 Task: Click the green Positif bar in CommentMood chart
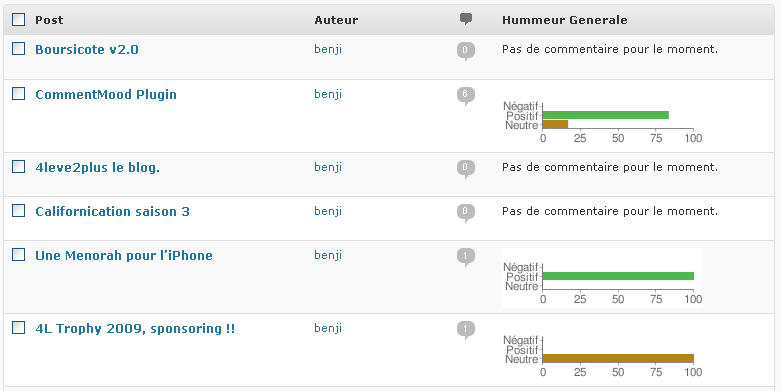[x=606, y=115]
